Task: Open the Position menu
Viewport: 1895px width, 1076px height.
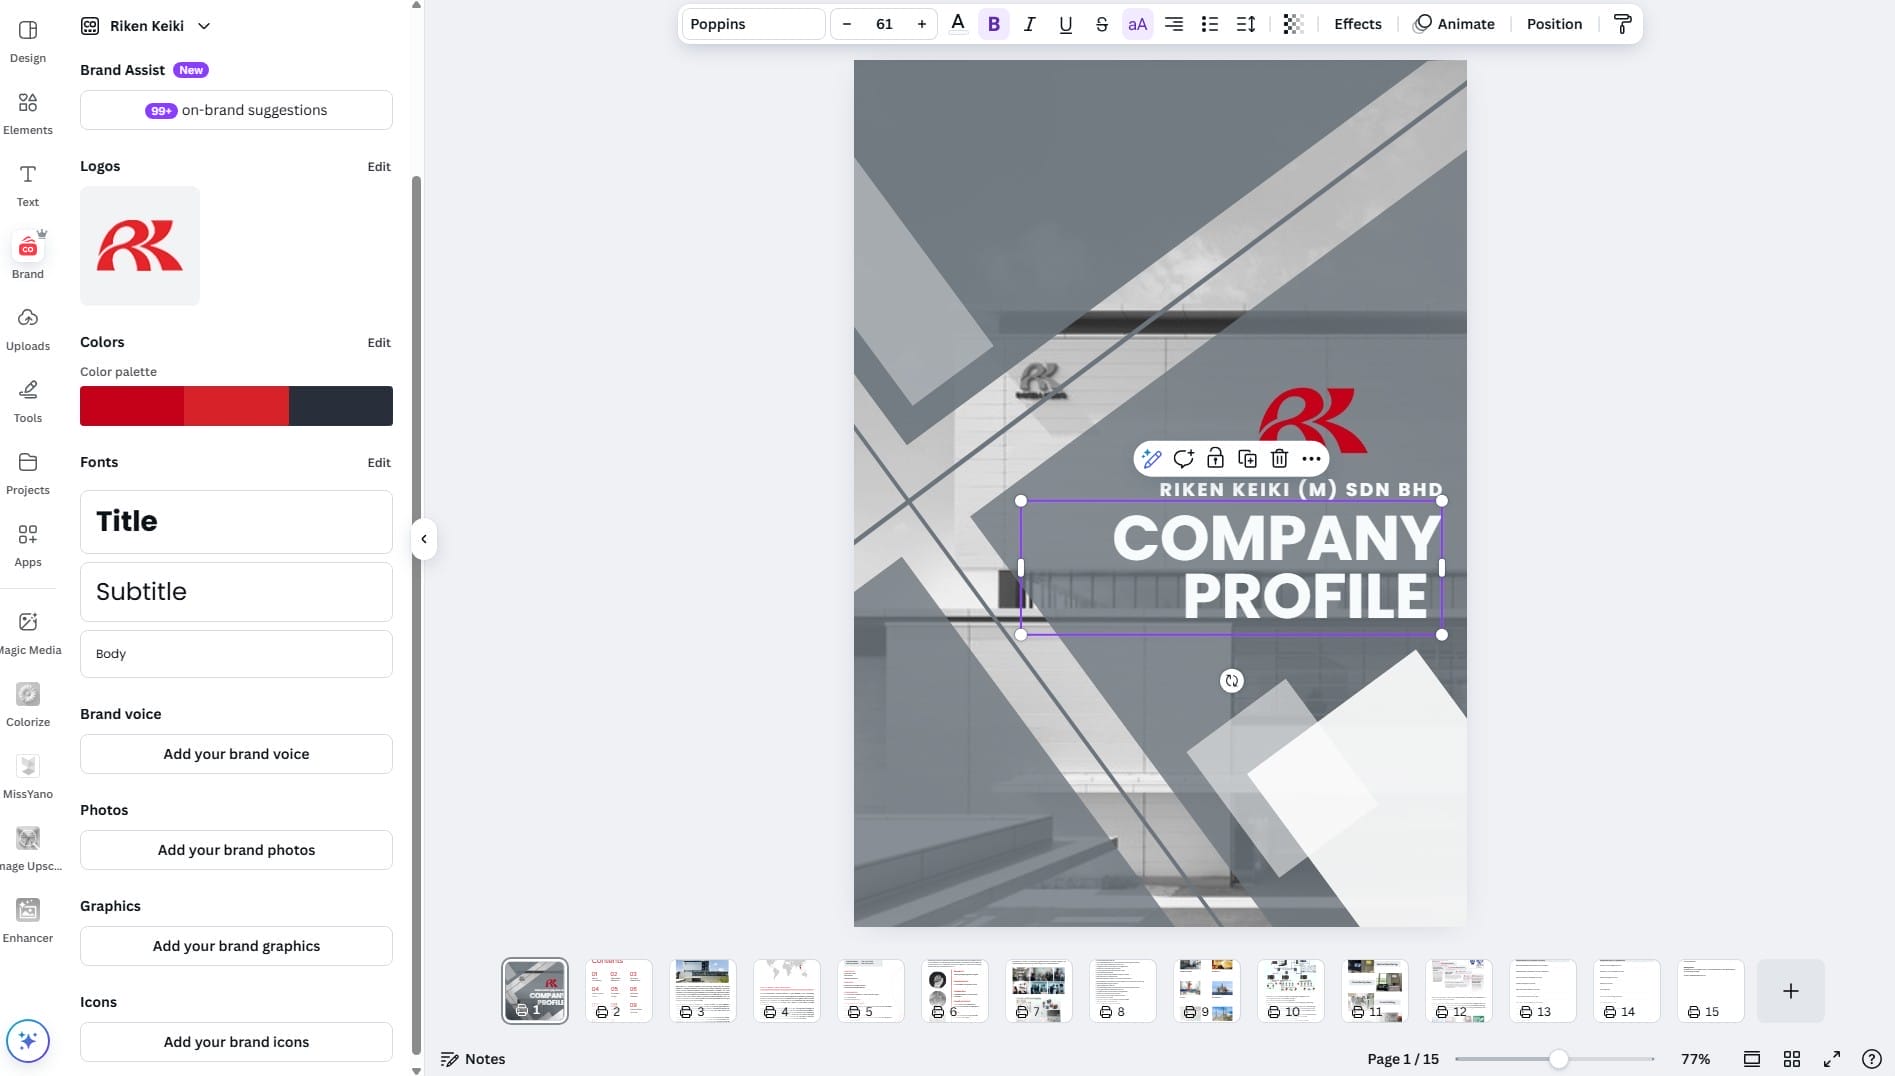Action: point(1553,23)
